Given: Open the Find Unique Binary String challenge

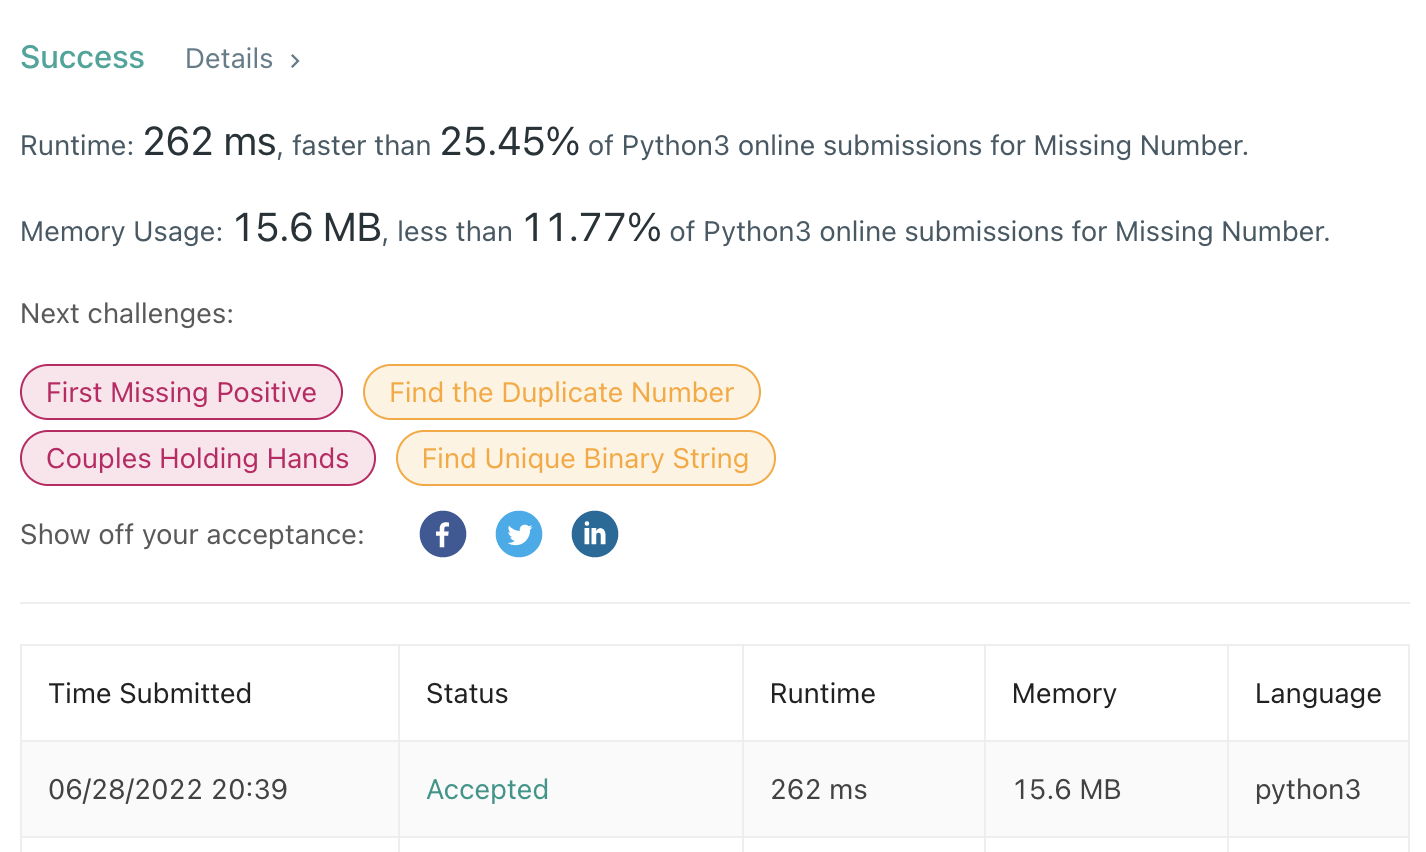Looking at the screenshot, I should pyautogui.click(x=585, y=458).
